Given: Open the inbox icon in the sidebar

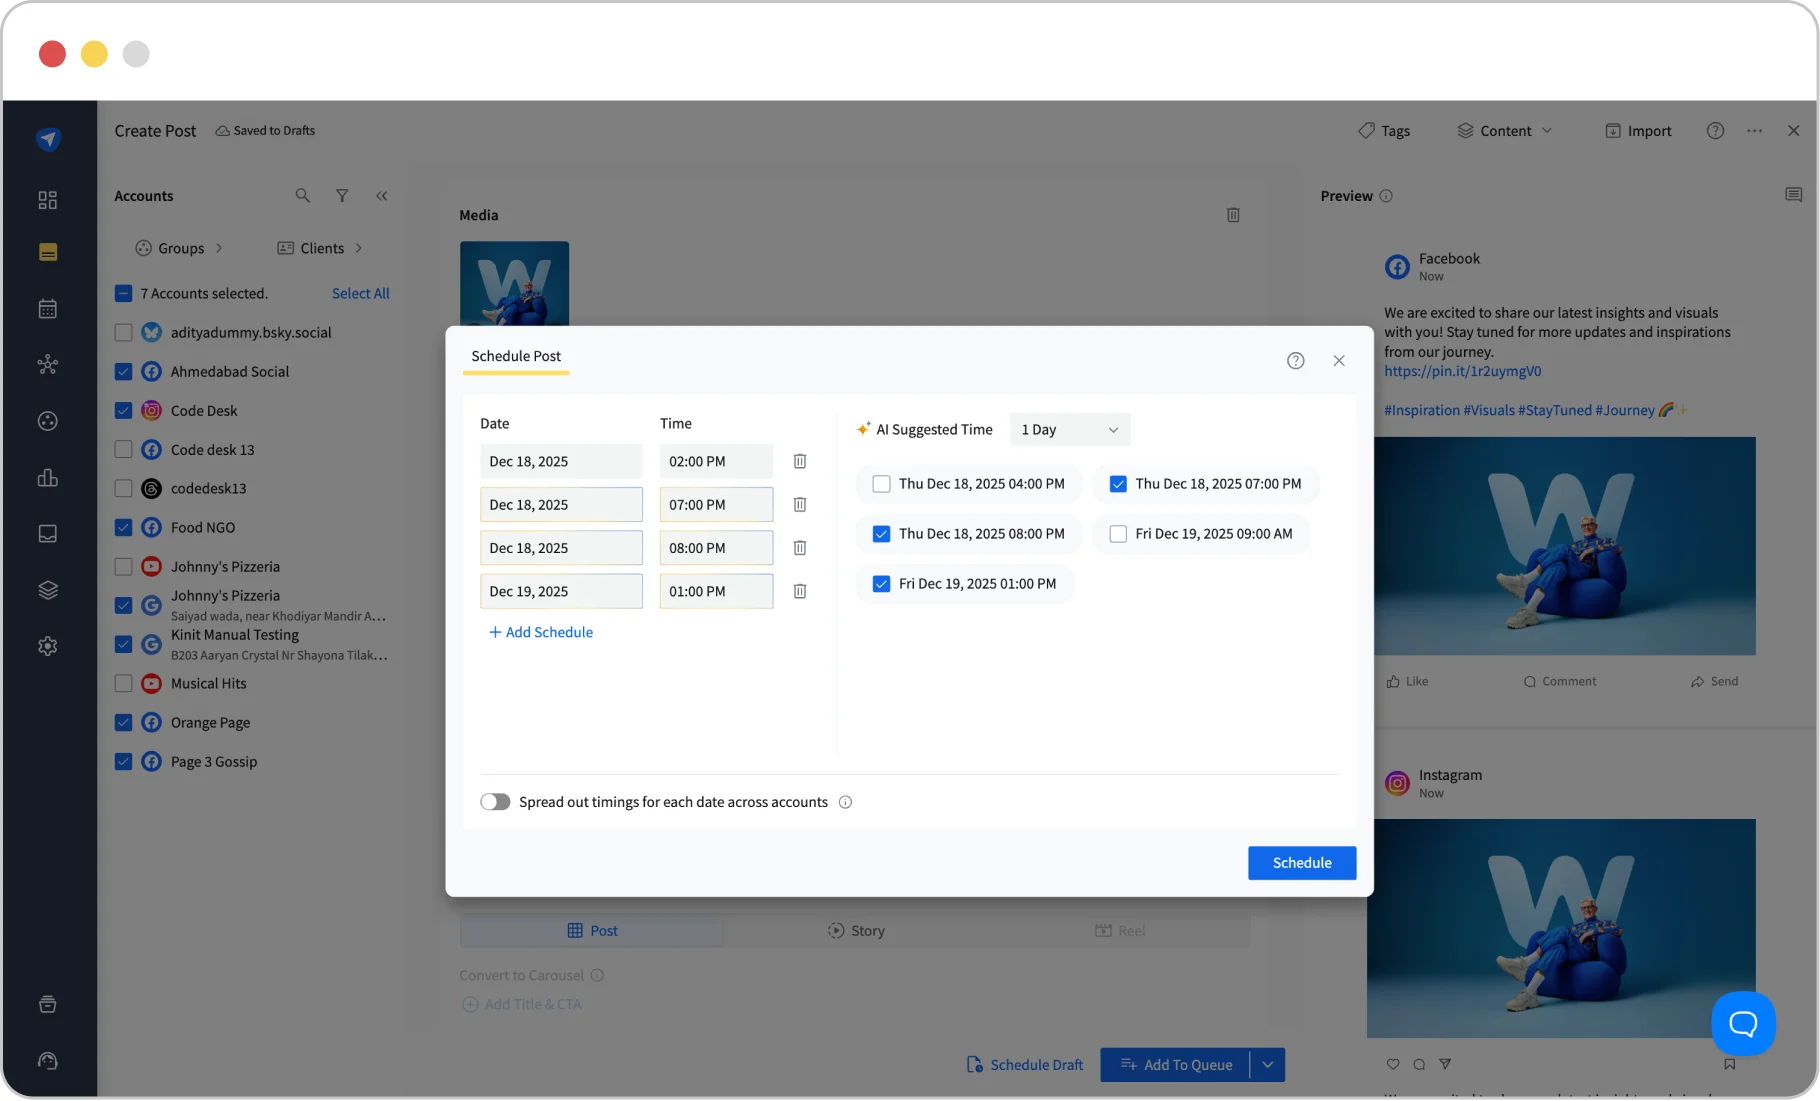Looking at the screenshot, I should pos(47,533).
